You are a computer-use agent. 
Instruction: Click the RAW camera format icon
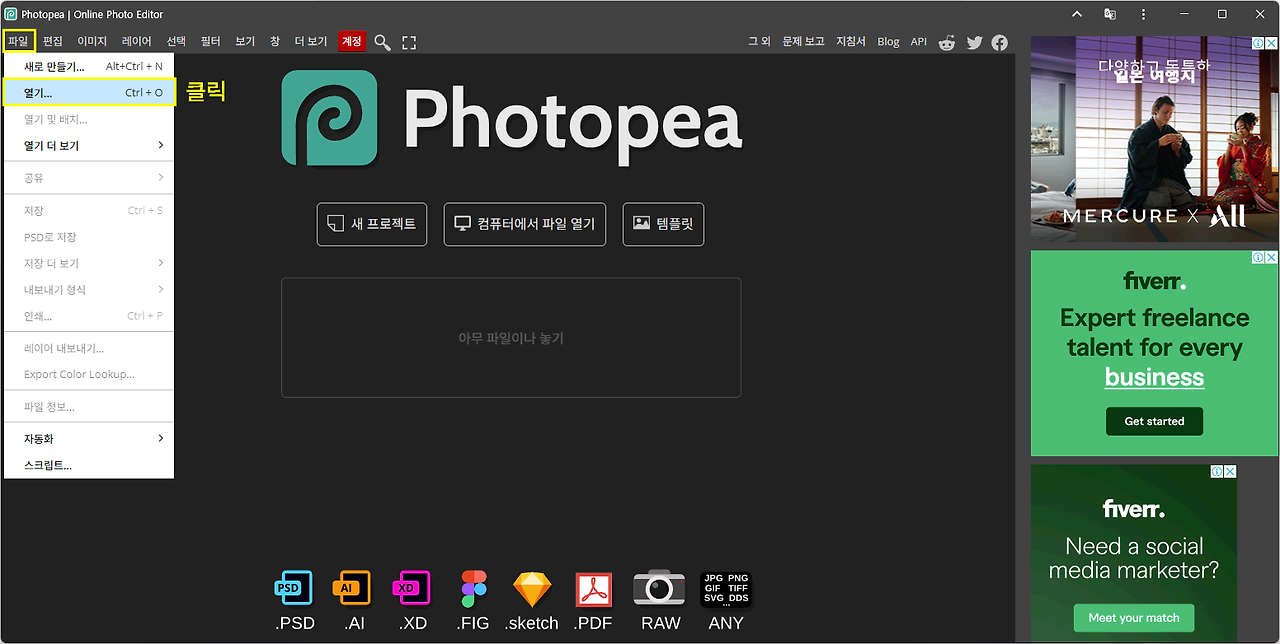(x=660, y=588)
